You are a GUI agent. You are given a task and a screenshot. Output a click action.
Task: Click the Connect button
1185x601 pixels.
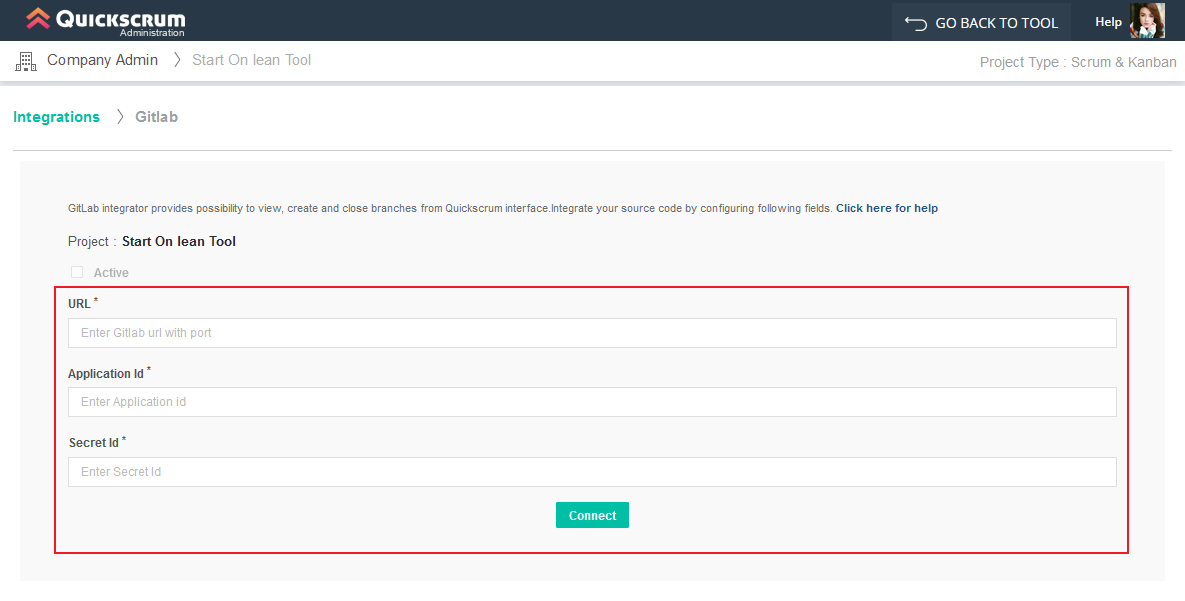point(592,515)
